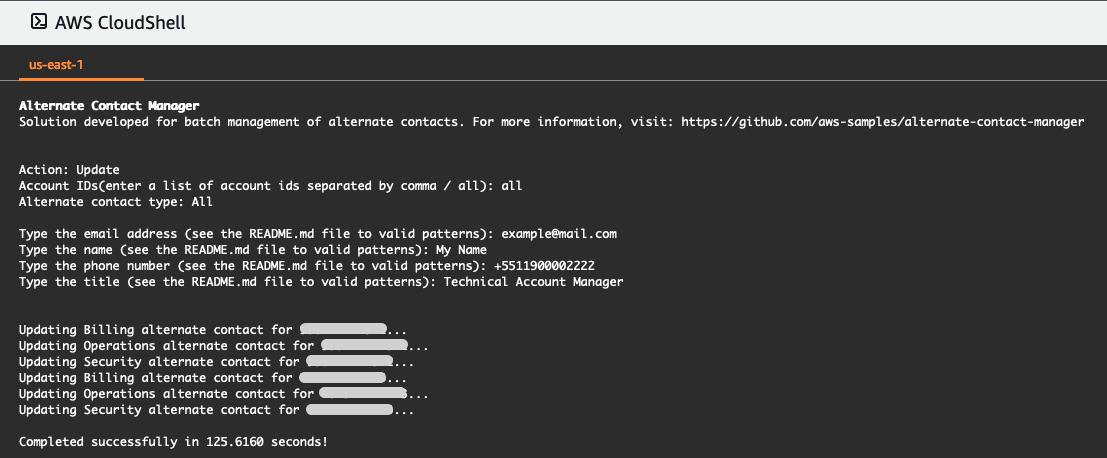Click the last Updating Security alternate contact line

[x=216, y=410]
